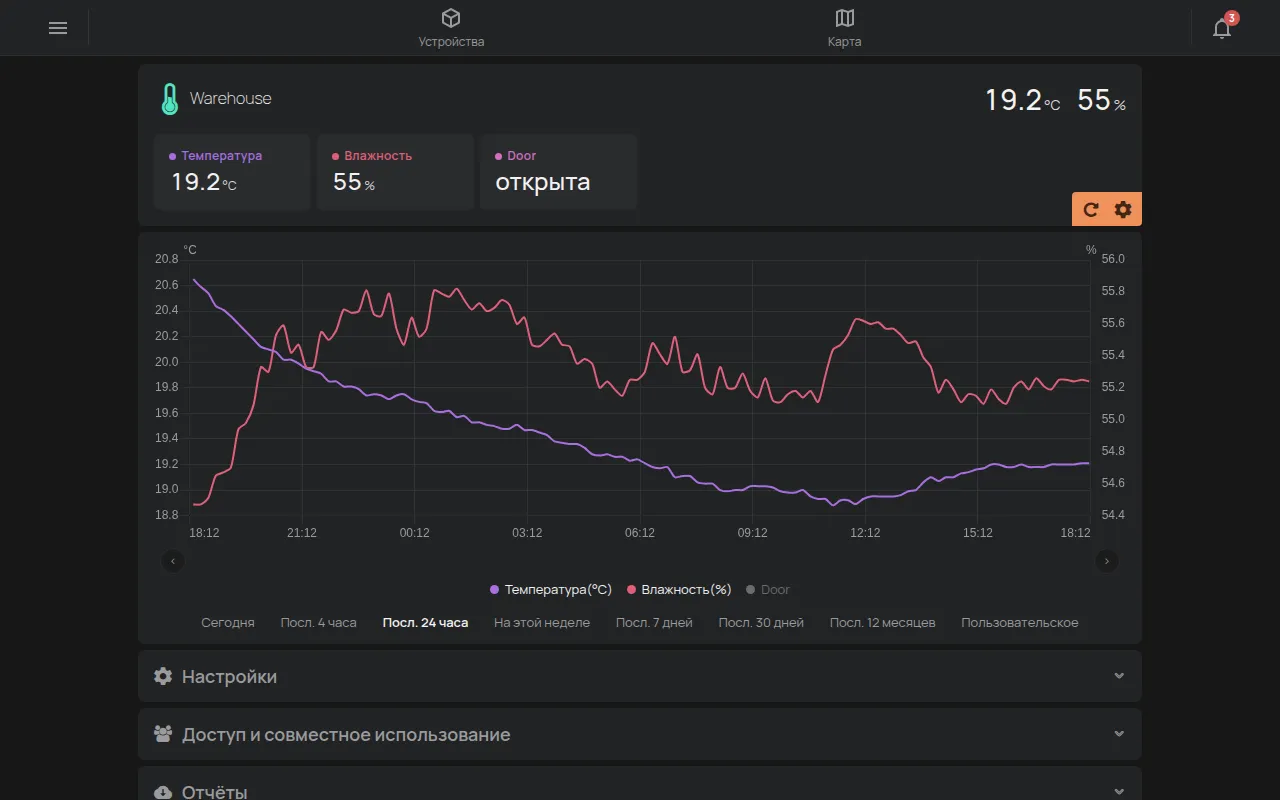Shift chart left with arrow button

pyautogui.click(x=173, y=561)
